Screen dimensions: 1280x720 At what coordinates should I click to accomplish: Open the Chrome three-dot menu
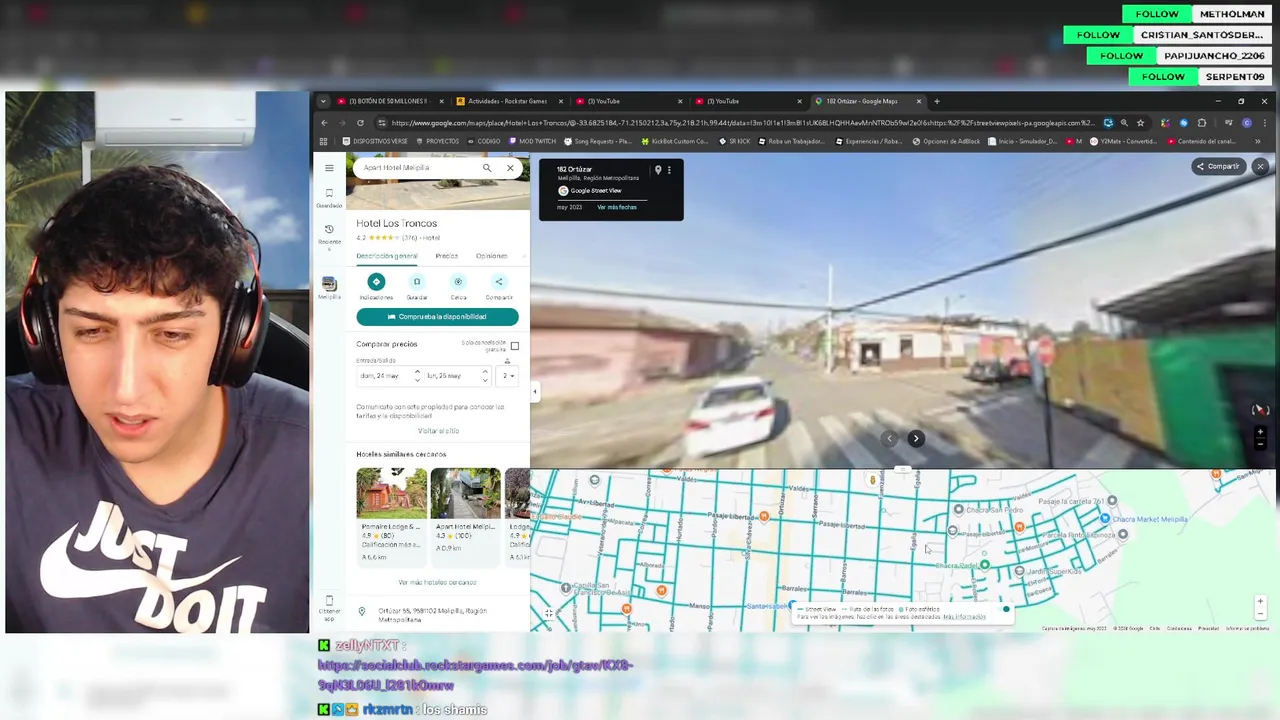point(1263,123)
